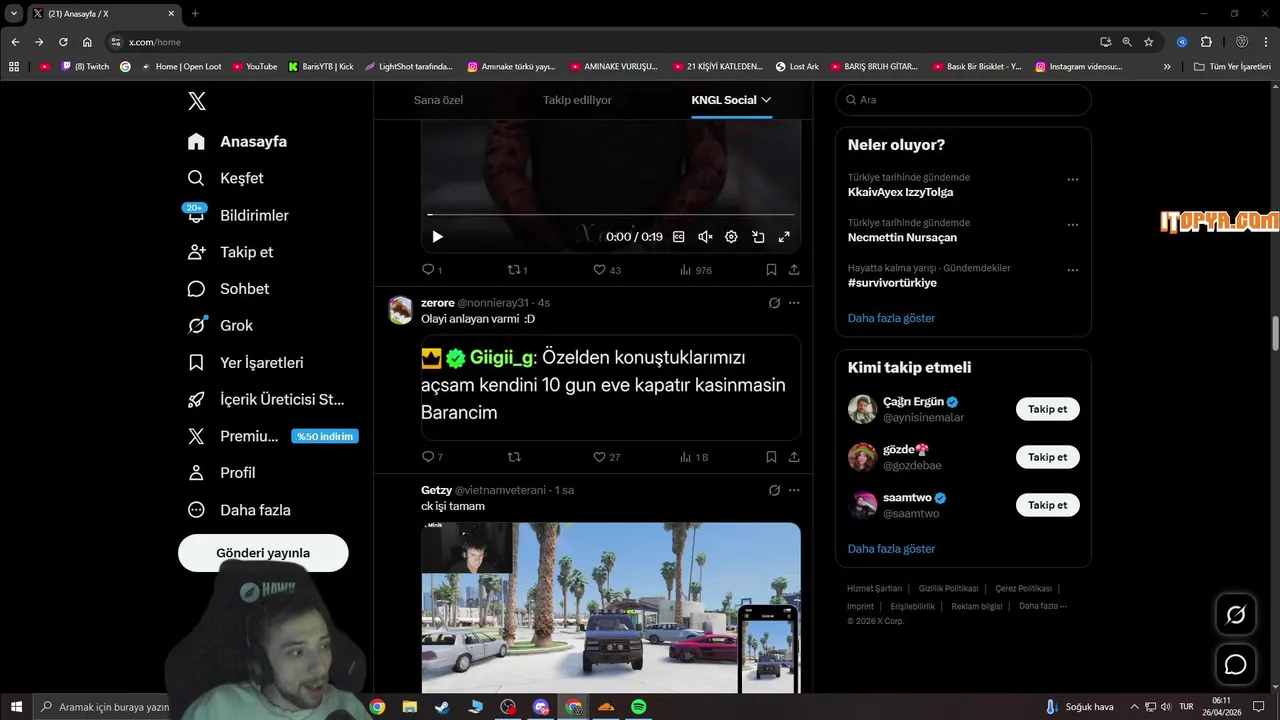Go to Anasayfa home
Screen dimensions: 1280x720
point(238,142)
